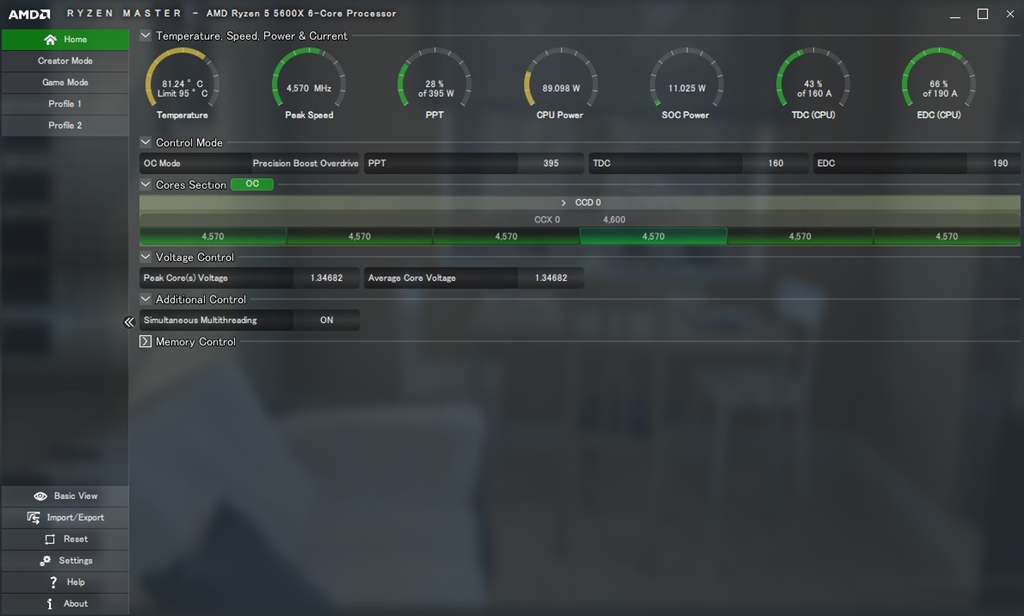The image size is (1024, 616).
Task: Click the About info icon
Action: (50, 604)
